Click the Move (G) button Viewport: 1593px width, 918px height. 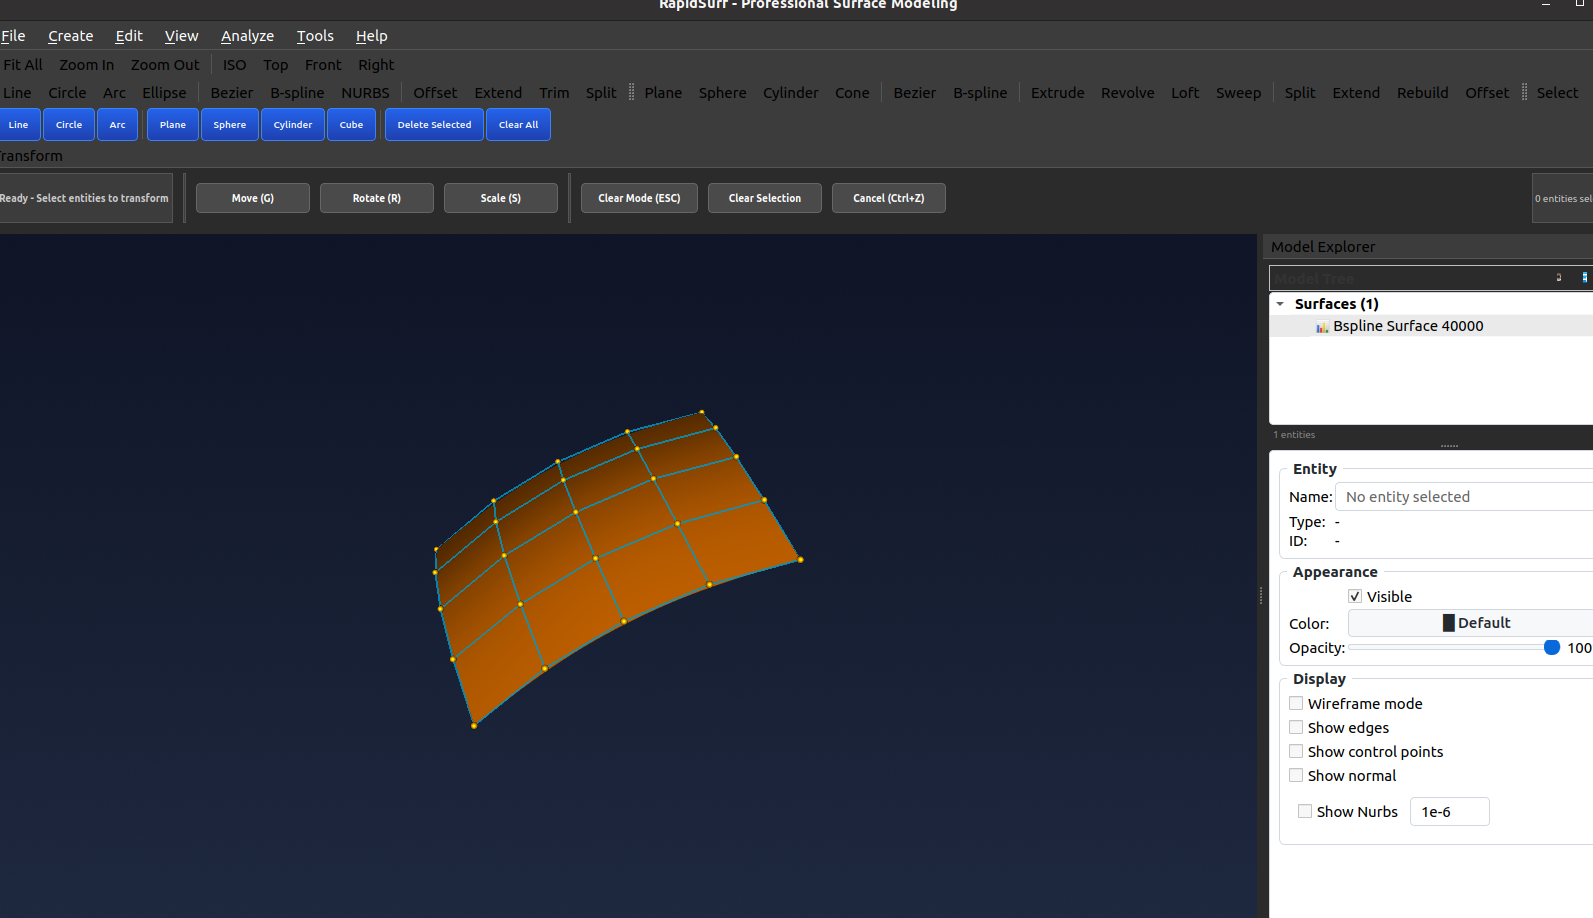pyautogui.click(x=253, y=198)
